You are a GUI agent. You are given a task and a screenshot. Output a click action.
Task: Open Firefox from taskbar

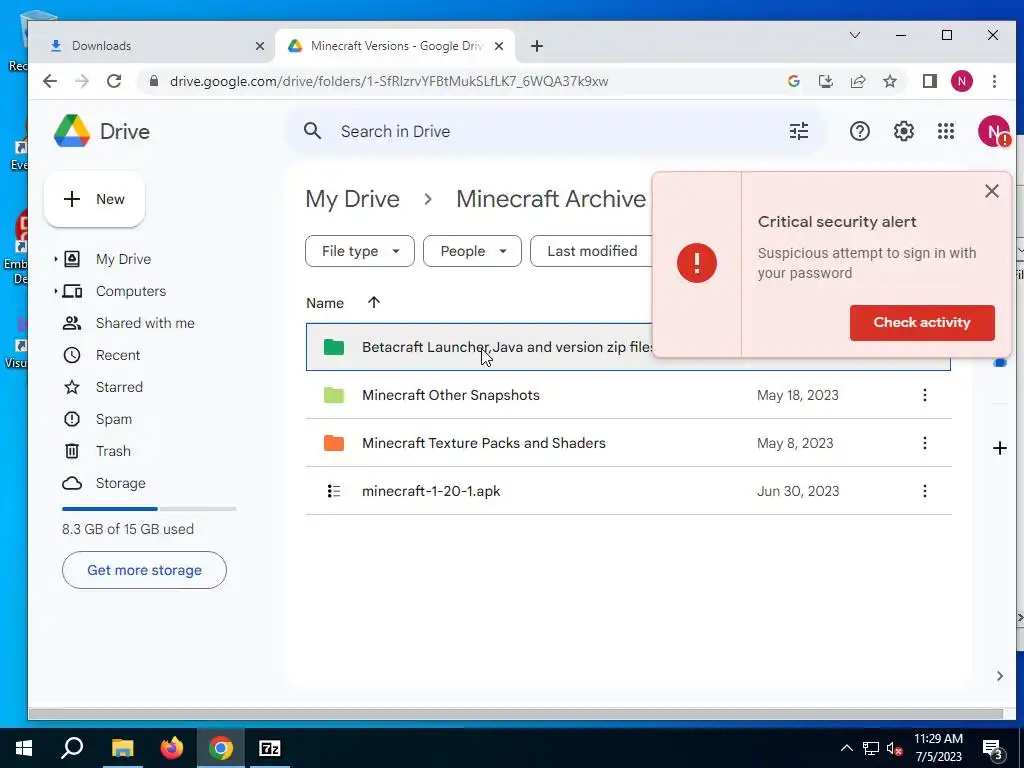pos(172,748)
